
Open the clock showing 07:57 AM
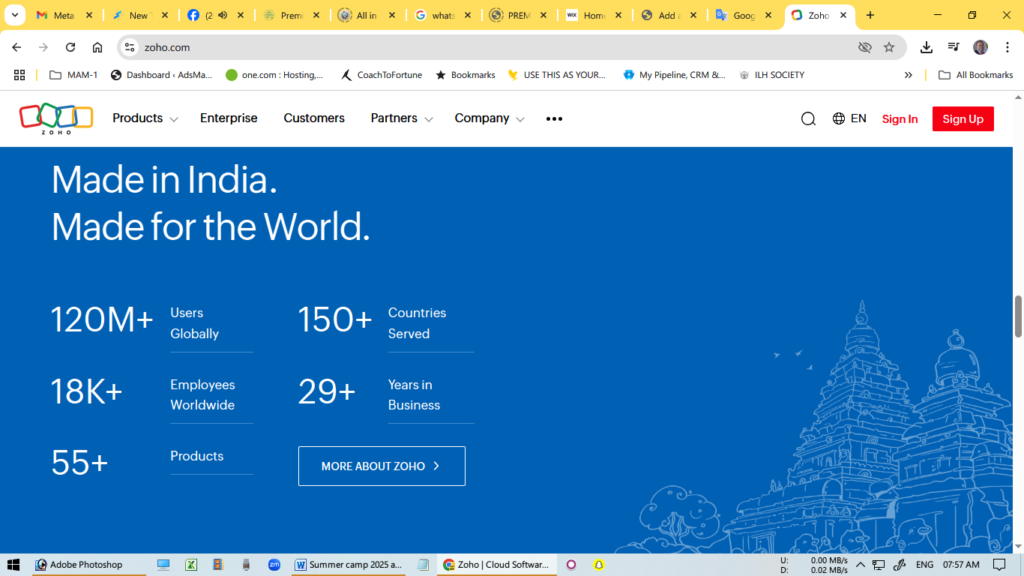961,564
